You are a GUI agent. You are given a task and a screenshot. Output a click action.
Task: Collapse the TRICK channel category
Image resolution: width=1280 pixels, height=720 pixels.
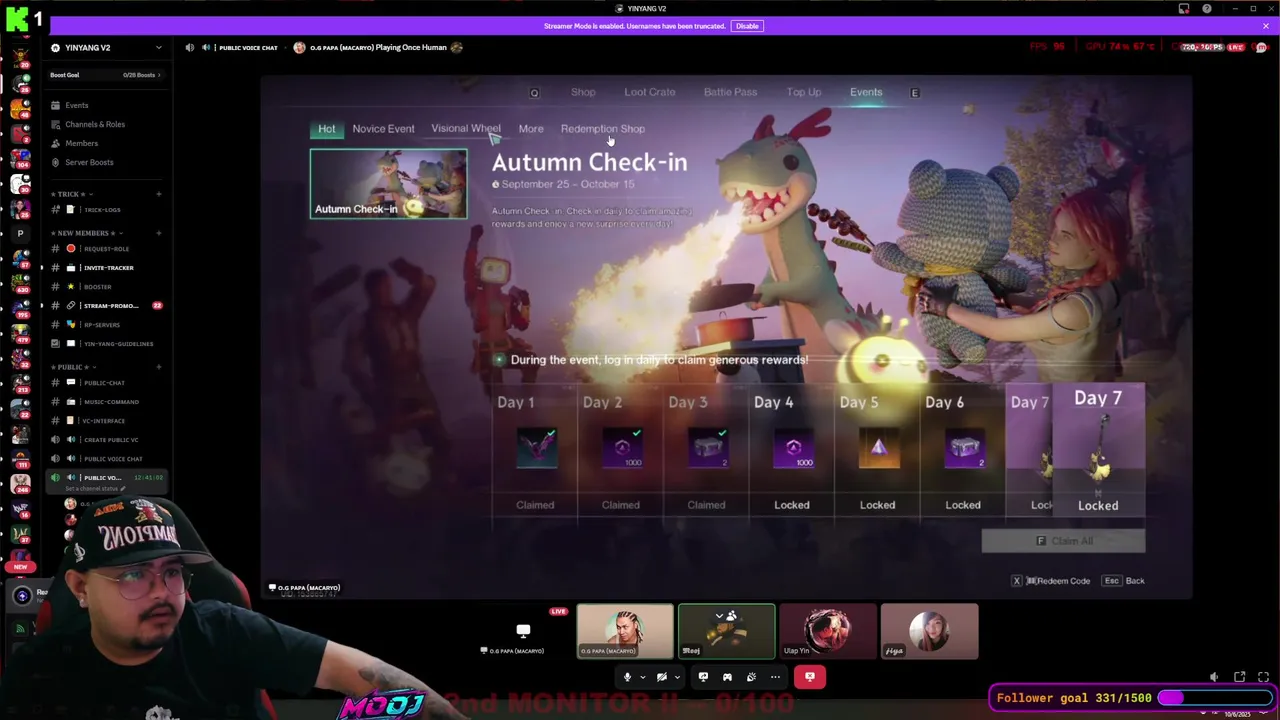click(x=70, y=194)
